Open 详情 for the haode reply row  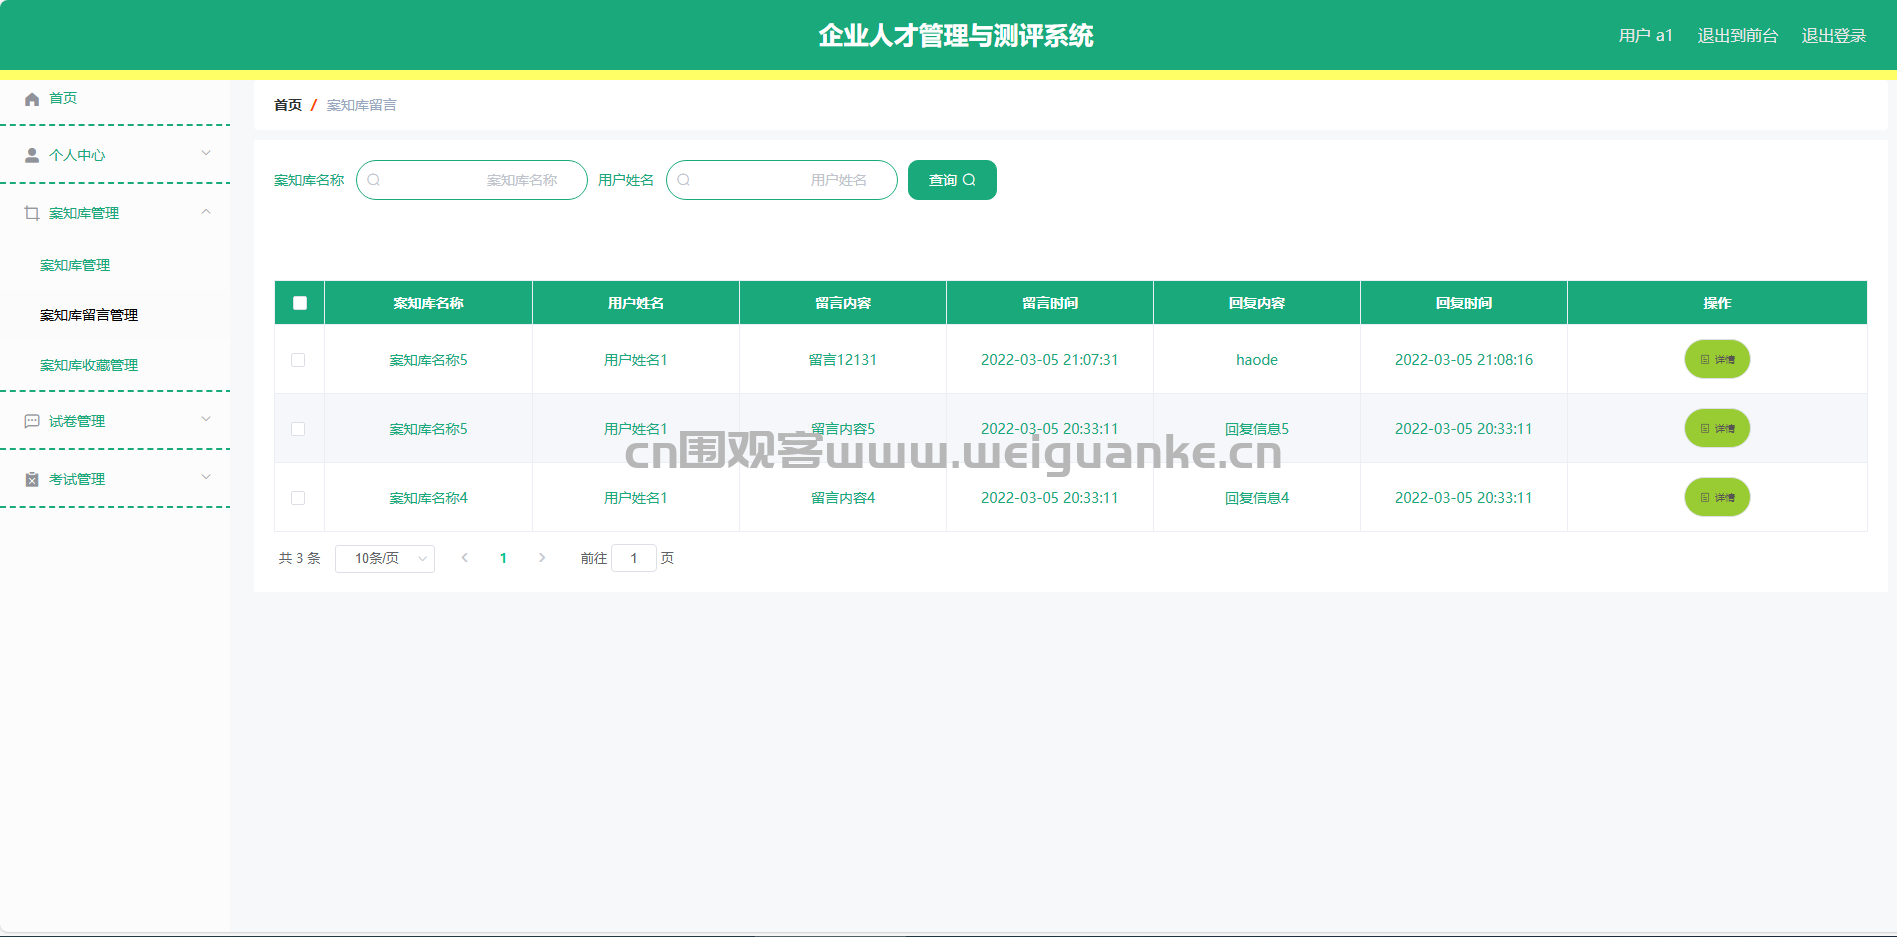(x=1717, y=359)
